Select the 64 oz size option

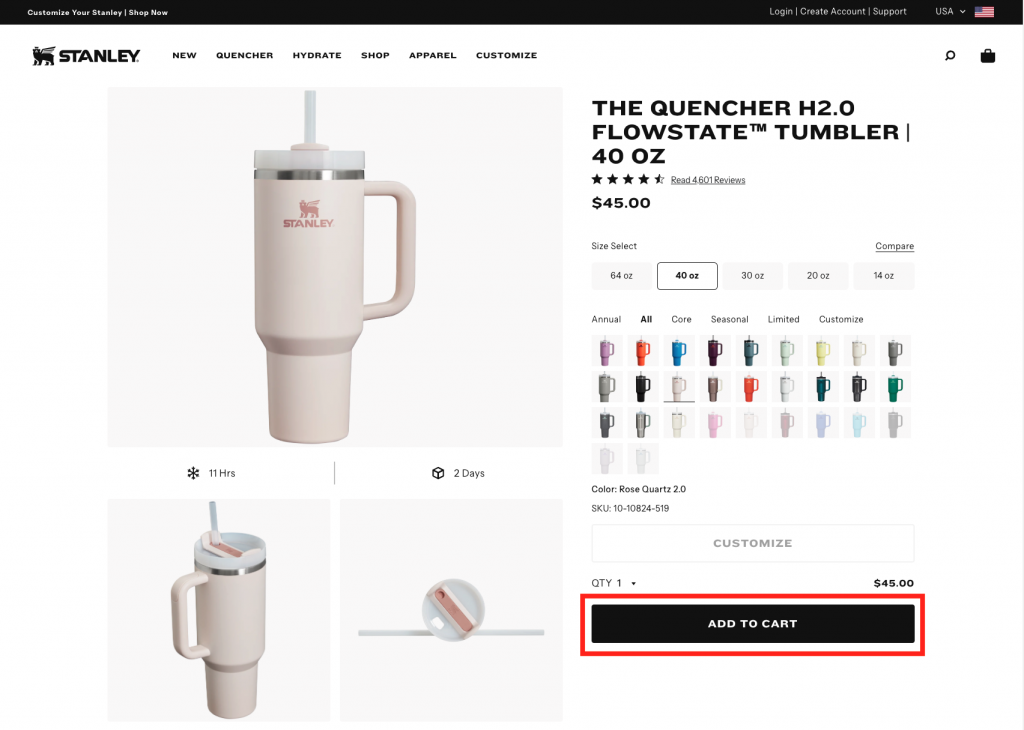(621, 276)
